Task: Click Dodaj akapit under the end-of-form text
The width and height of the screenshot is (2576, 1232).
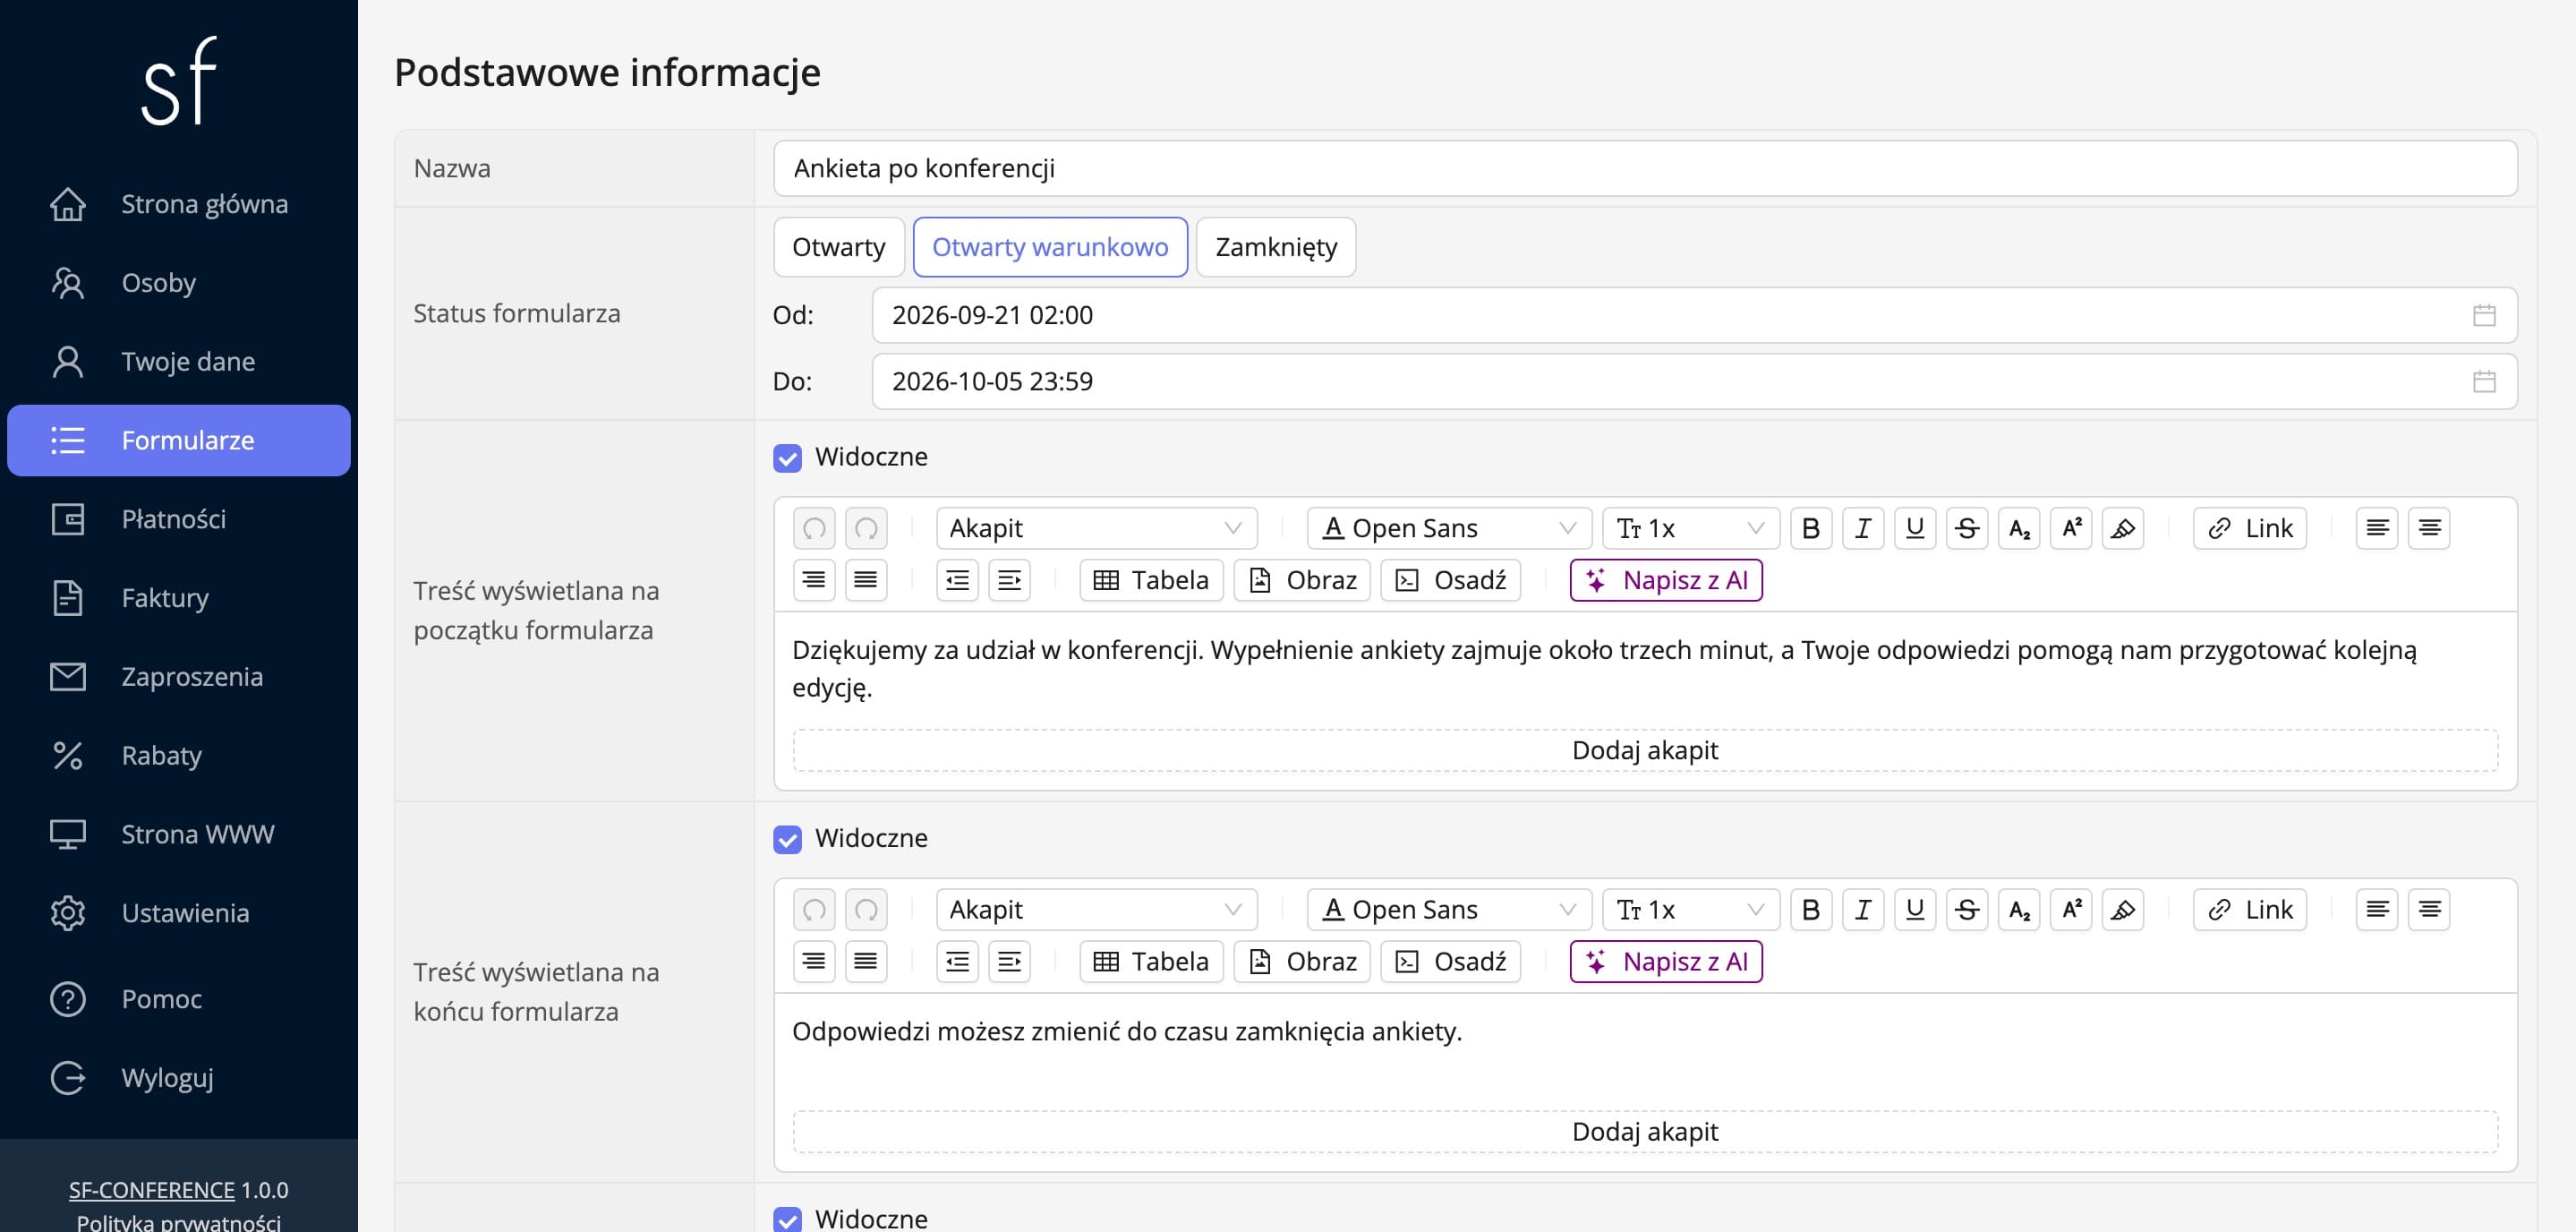Action: [x=1645, y=1131]
